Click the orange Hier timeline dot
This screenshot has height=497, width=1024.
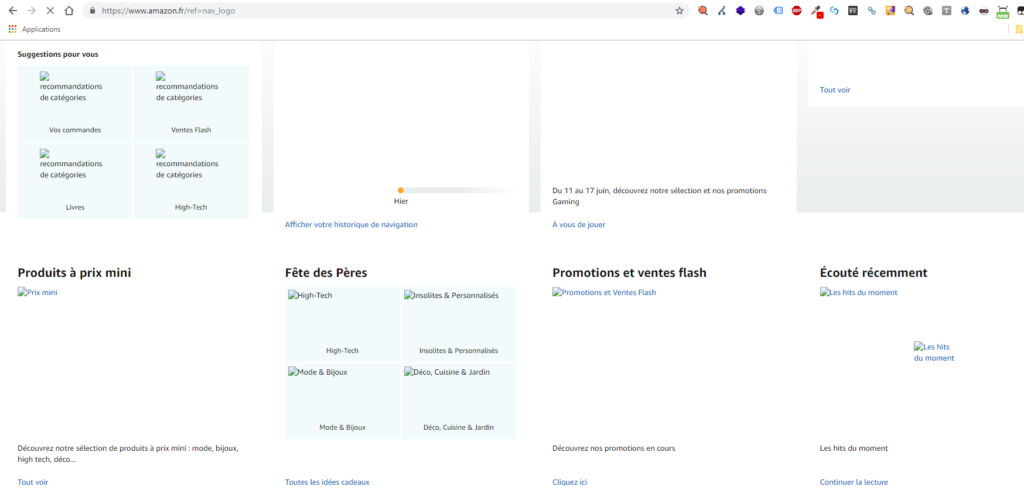(400, 190)
